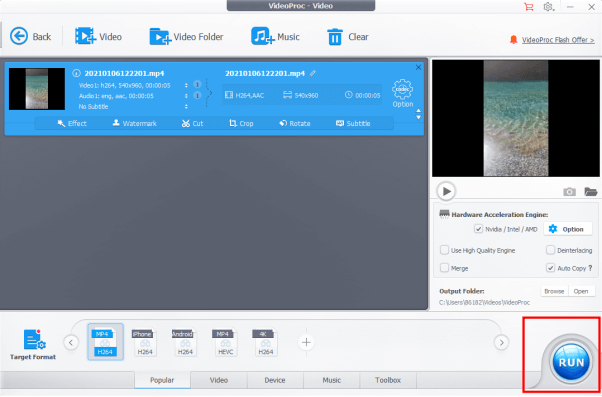Select the Android H264 preset

(185, 342)
